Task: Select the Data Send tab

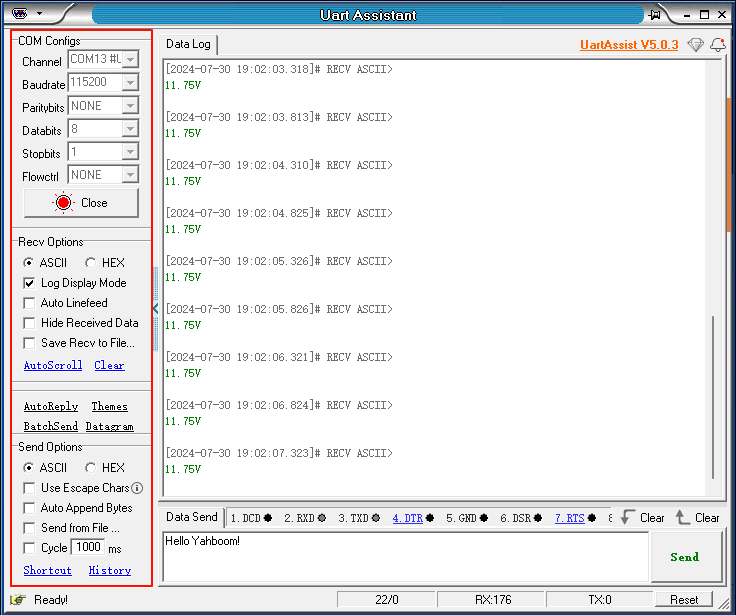Action: pos(191,517)
